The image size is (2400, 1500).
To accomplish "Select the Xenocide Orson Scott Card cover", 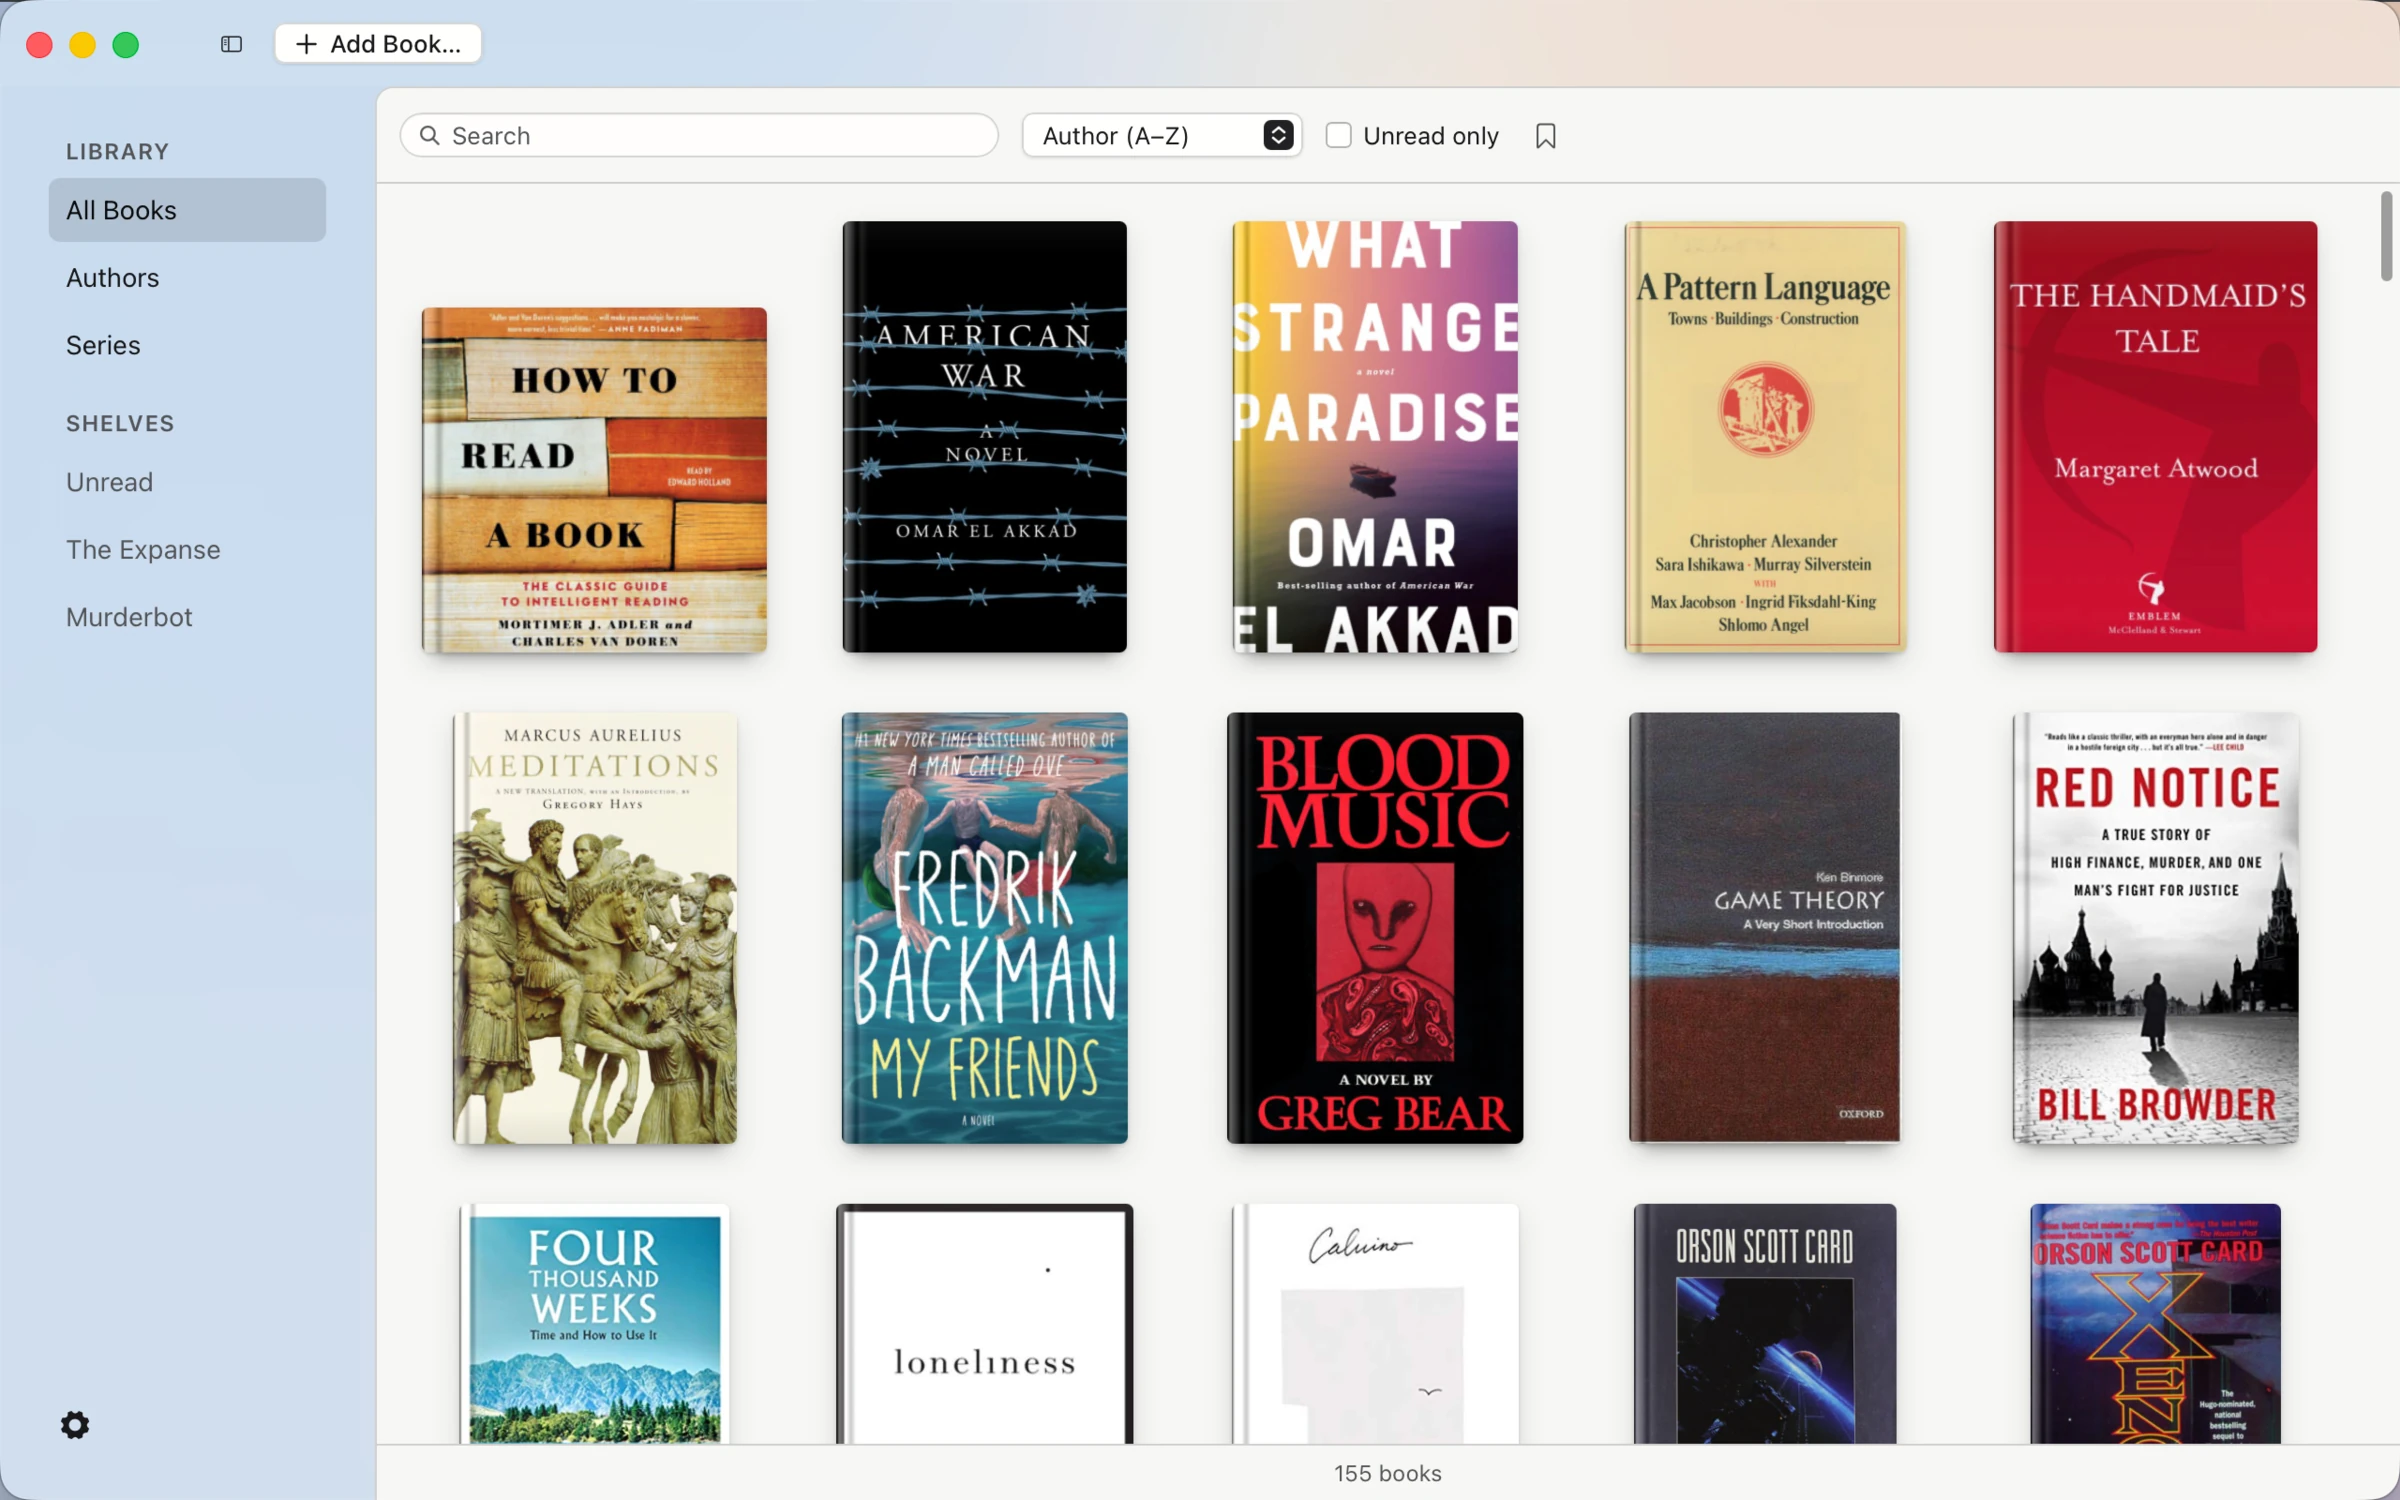I will coord(2155,1323).
